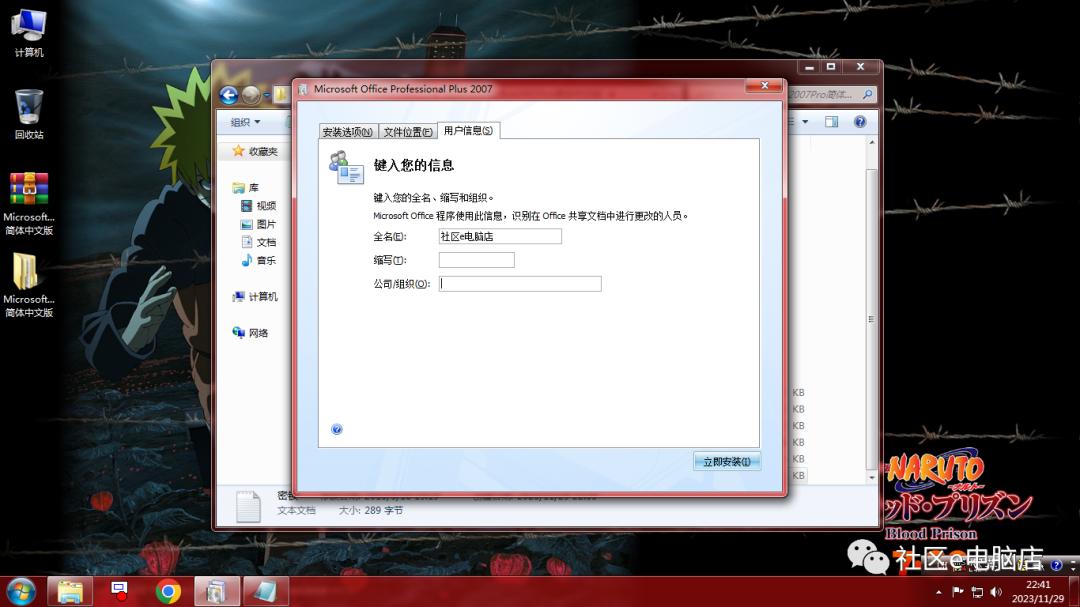Open the help icon in the Office installer
The image size is (1080, 607).
click(337, 429)
